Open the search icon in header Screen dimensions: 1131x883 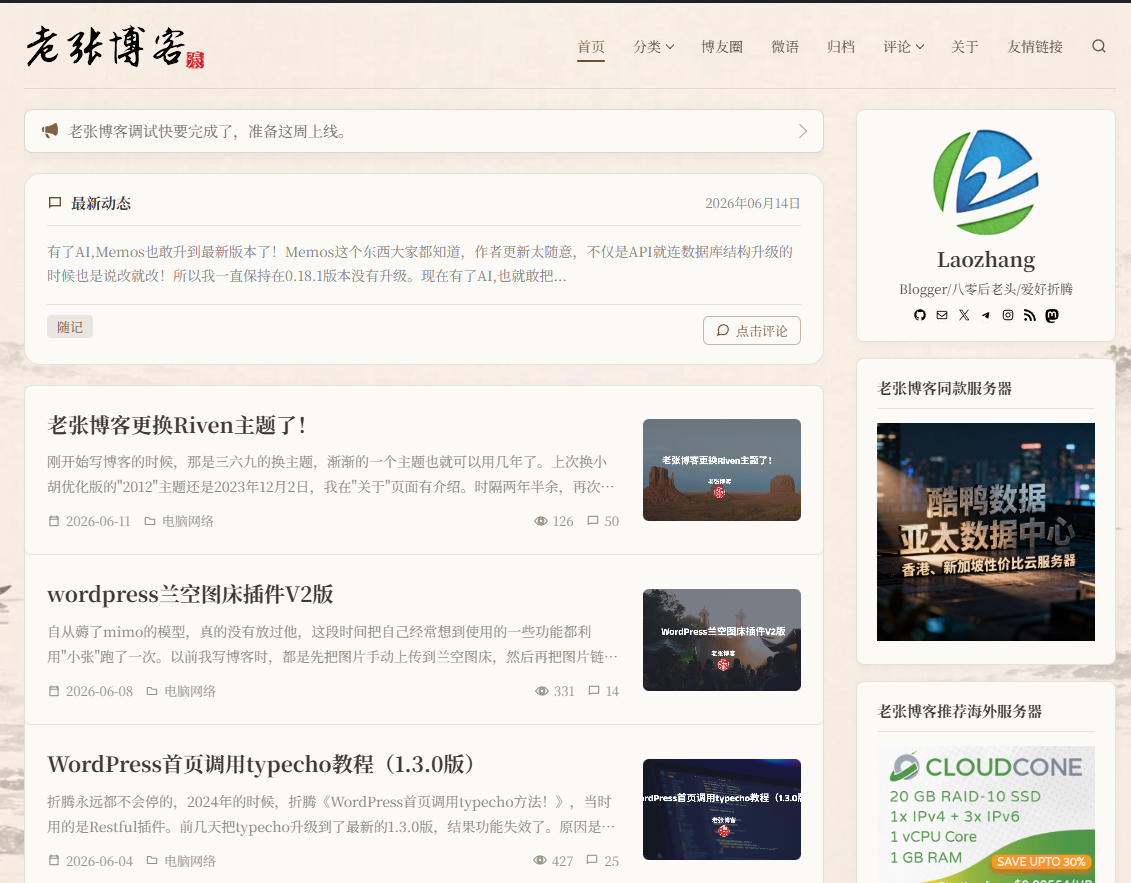coord(1099,46)
